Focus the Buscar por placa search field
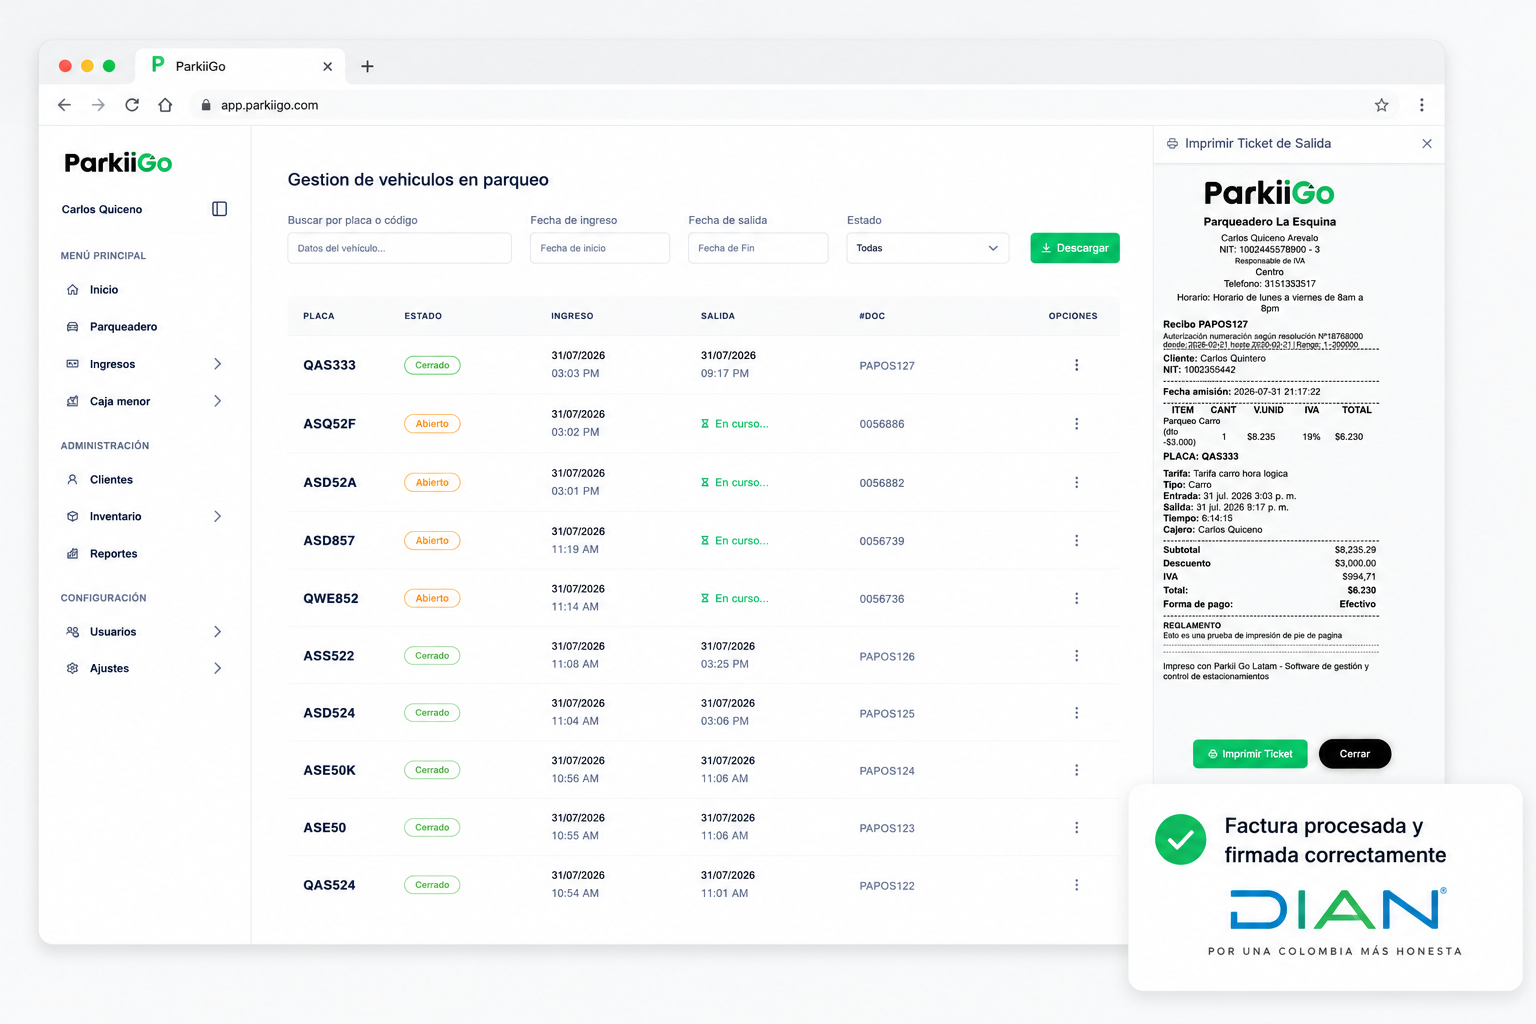This screenshot has height=1024, width=1536. coord(400,248)
